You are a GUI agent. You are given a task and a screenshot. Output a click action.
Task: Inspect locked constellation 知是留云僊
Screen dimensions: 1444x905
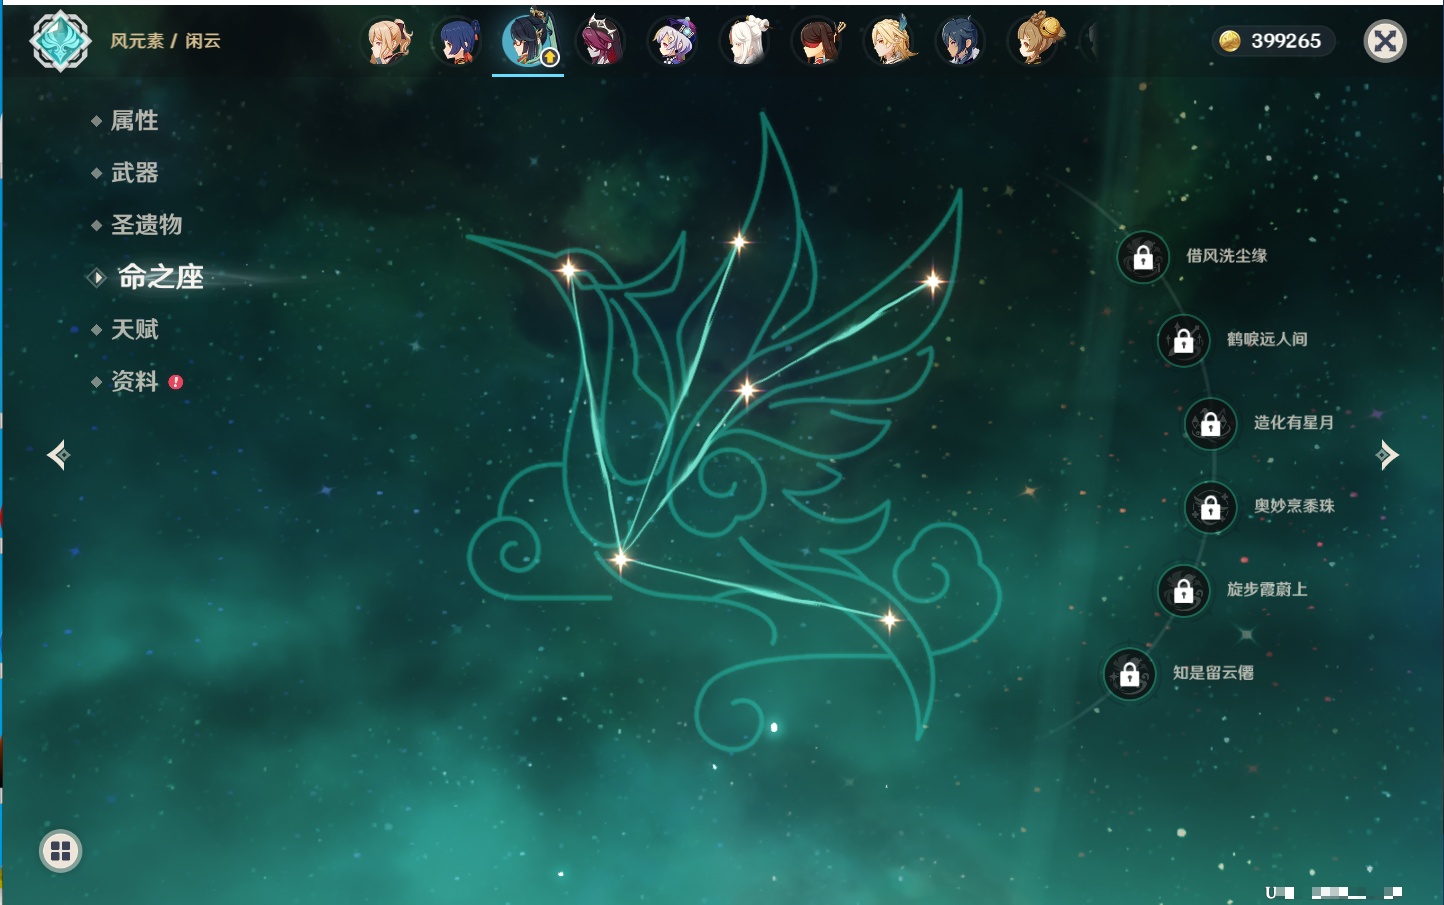1129,674
